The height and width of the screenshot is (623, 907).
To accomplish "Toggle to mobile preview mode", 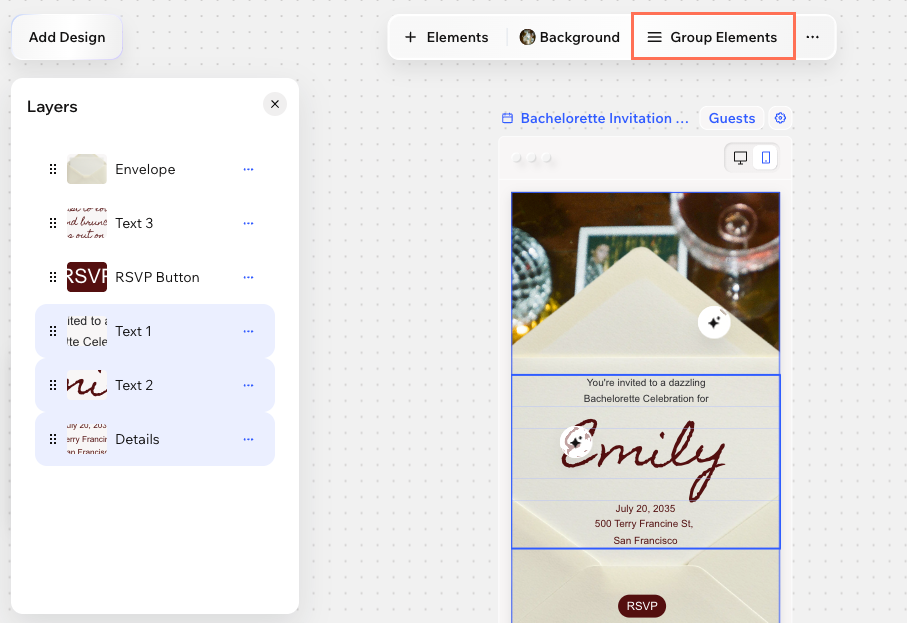I will [764, 157].
